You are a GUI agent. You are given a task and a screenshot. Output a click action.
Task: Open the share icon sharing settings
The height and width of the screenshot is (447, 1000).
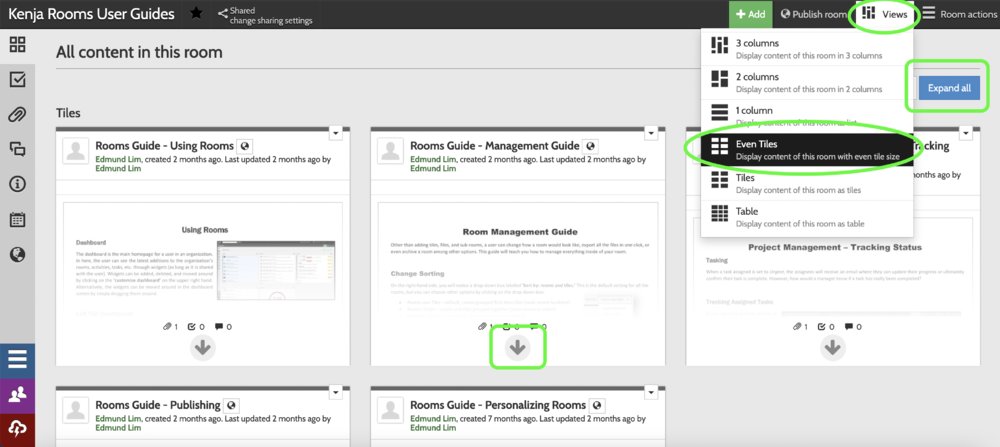223,13
